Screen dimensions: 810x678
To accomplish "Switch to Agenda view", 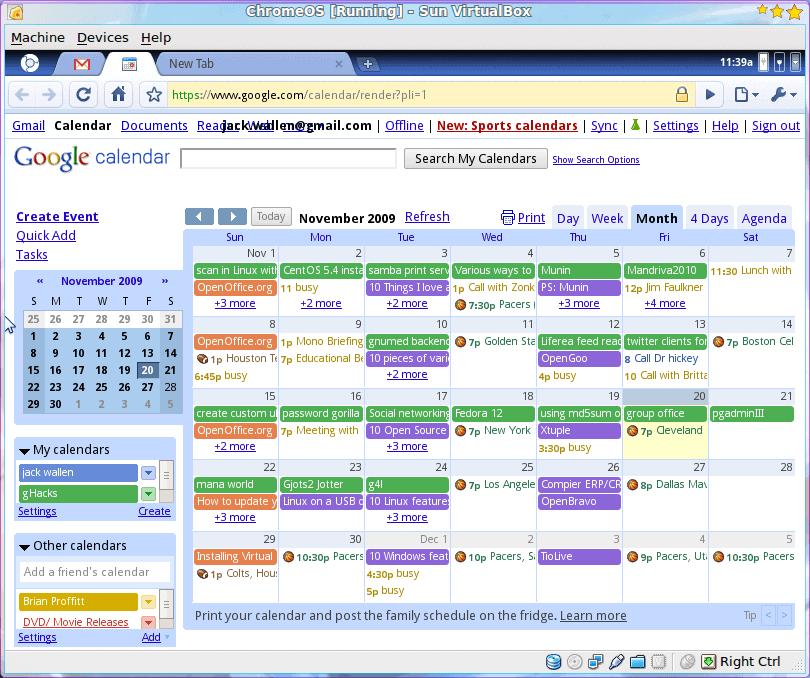I will 764,218.
